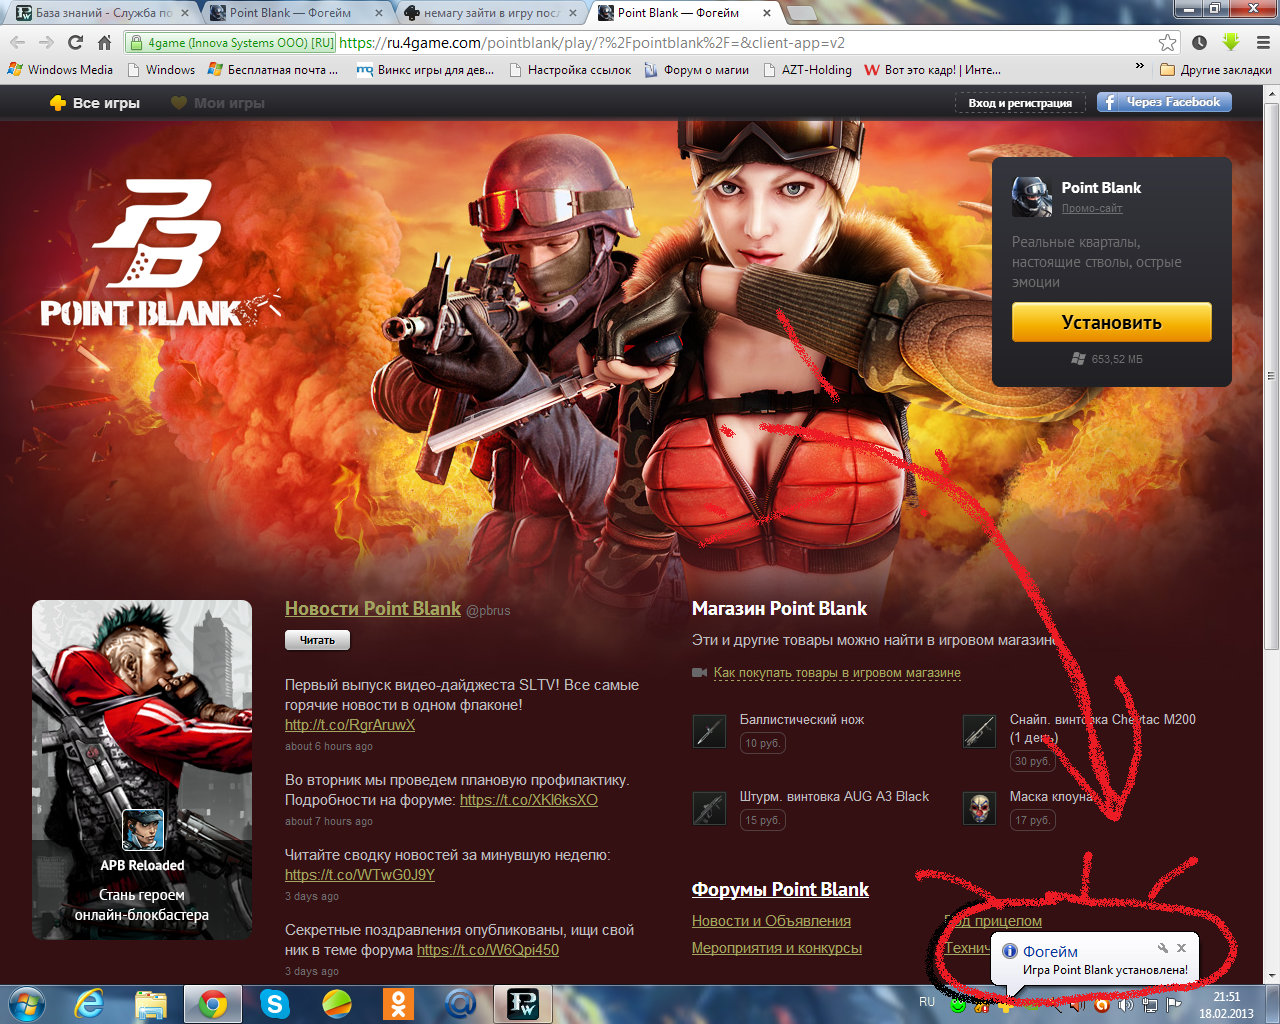
Task: Click the 10 руб. price button
Action: coord(762,743)
